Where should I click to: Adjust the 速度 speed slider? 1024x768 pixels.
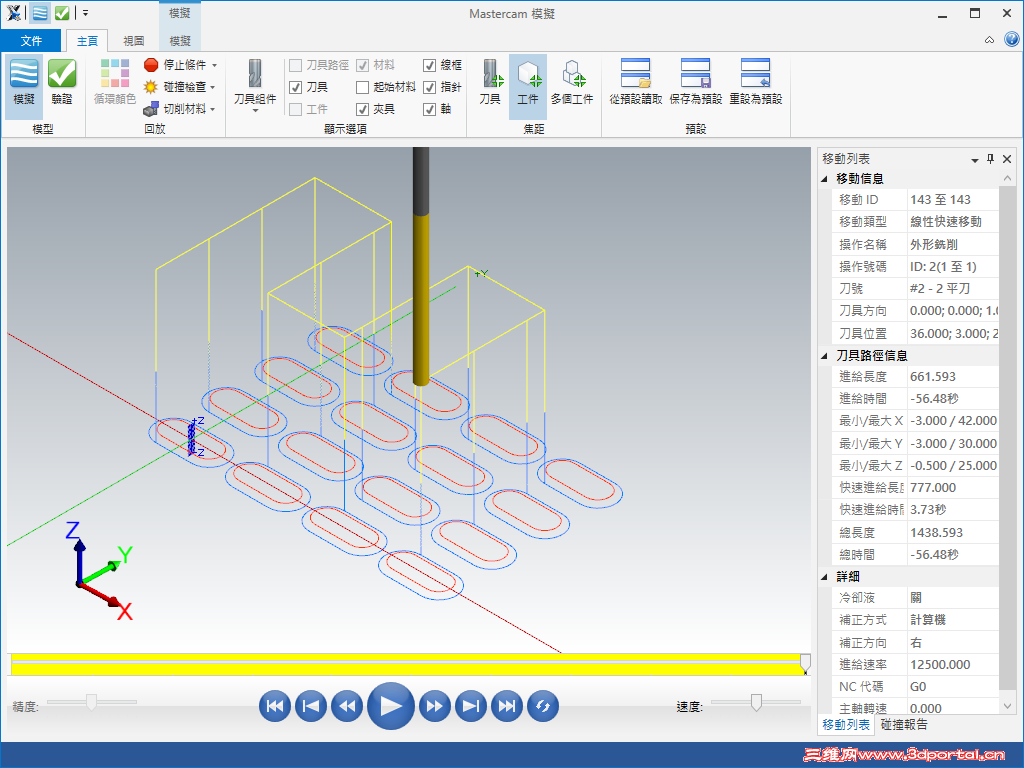click(x=756, y=702)
